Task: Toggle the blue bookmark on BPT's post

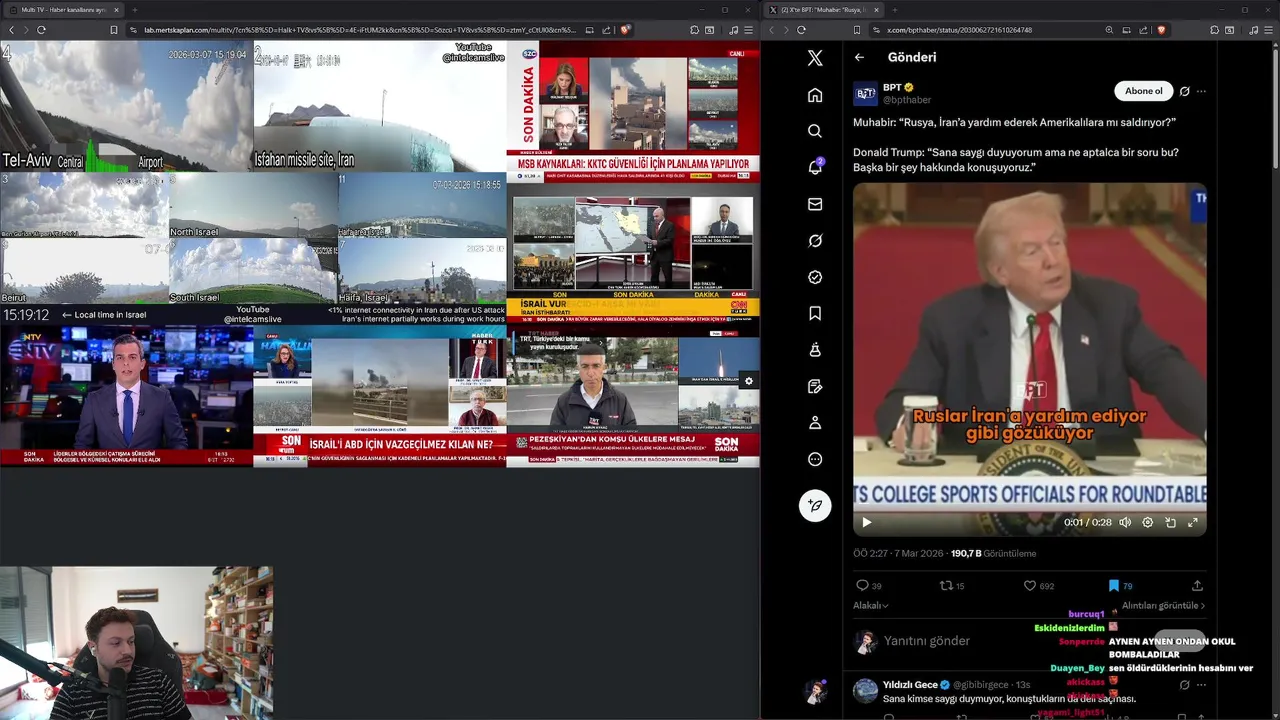Action: coord(1113,586)
